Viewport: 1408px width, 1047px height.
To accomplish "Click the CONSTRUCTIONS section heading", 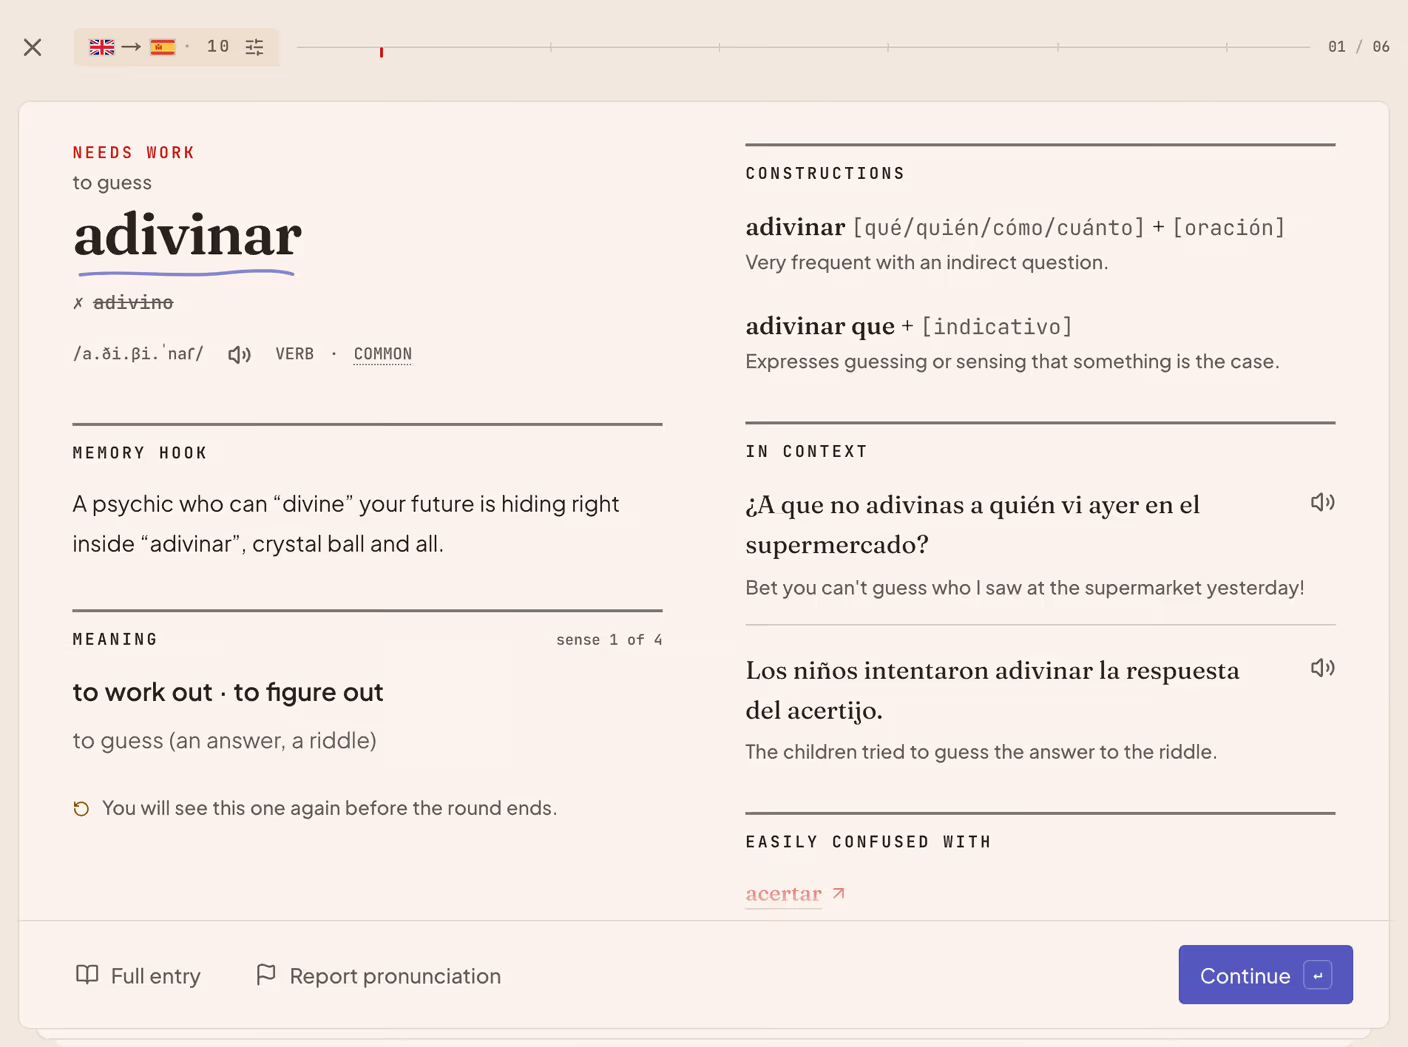I will coord(825,174).
